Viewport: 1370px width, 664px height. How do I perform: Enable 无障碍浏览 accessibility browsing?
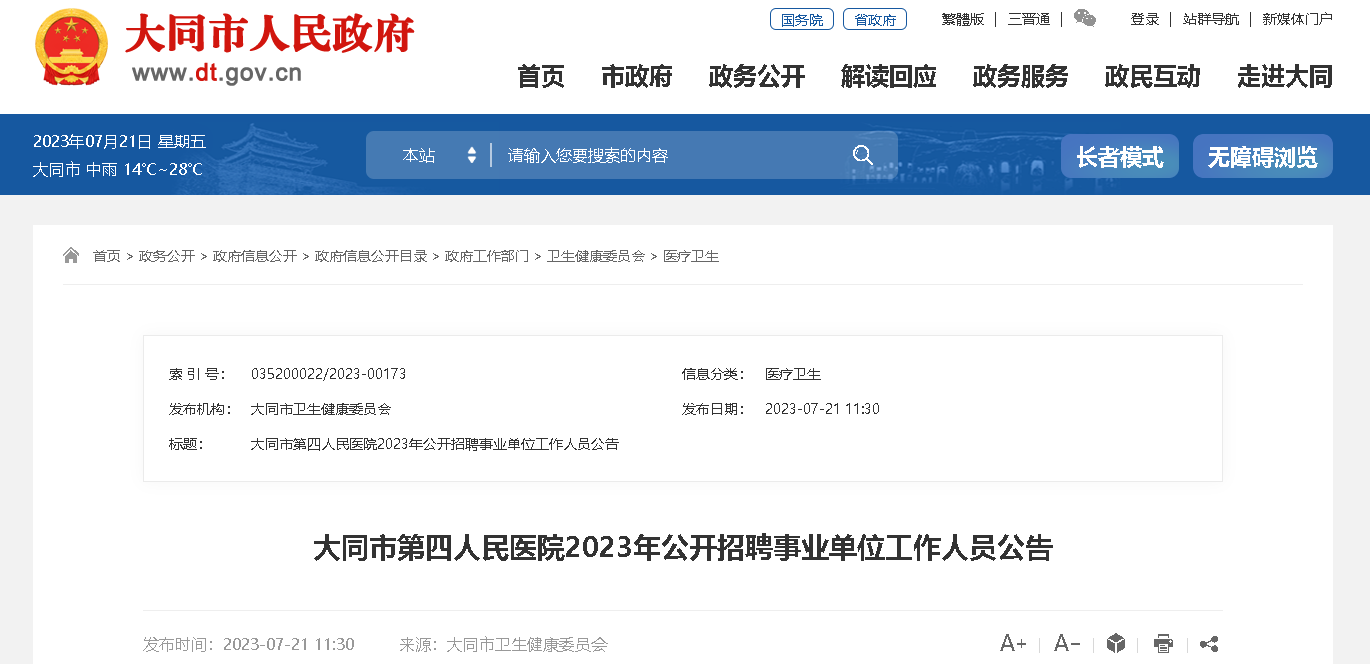click(1262, 157)
